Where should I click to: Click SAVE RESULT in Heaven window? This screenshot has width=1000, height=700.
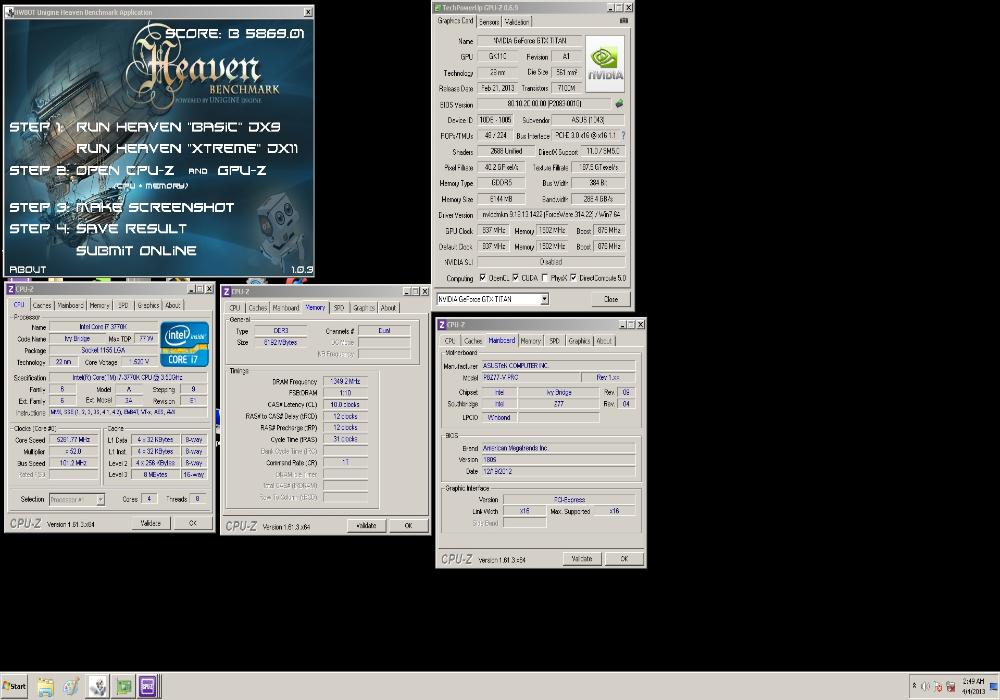point(131,229)
